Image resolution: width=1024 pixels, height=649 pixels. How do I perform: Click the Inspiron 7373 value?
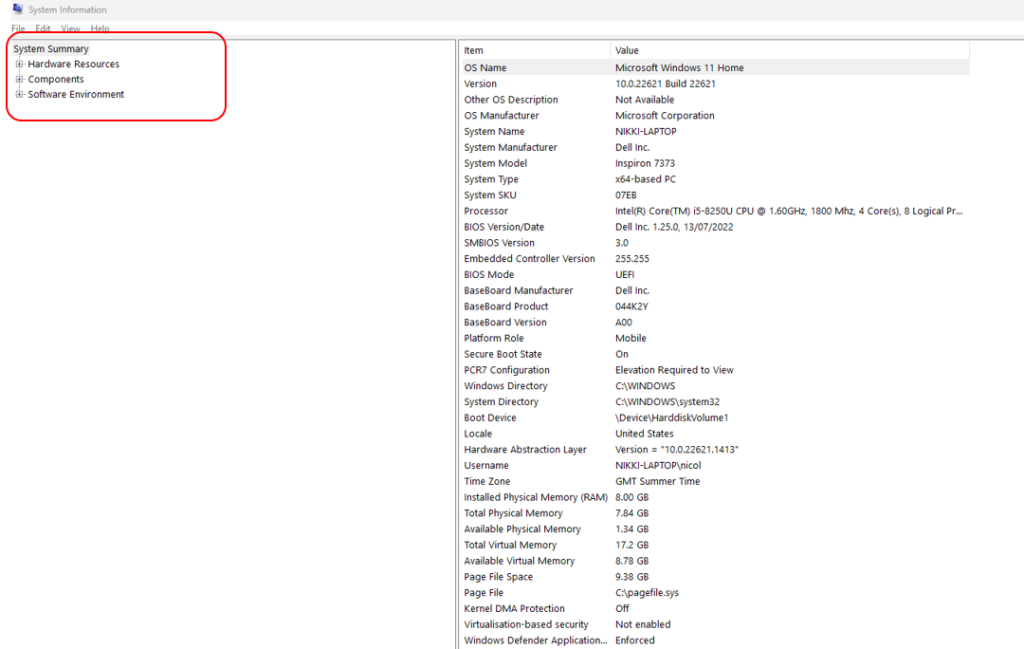tap(645, 163)
